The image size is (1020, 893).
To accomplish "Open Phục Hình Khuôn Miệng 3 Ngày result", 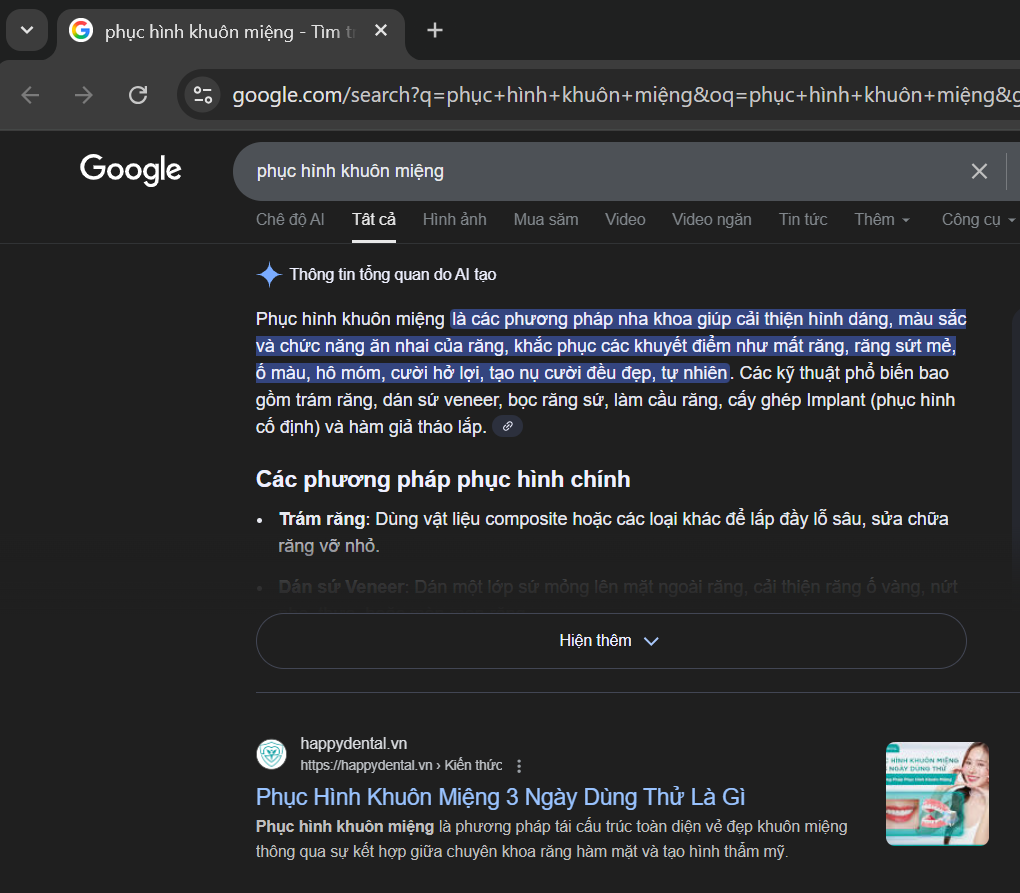I will [500, 797].
